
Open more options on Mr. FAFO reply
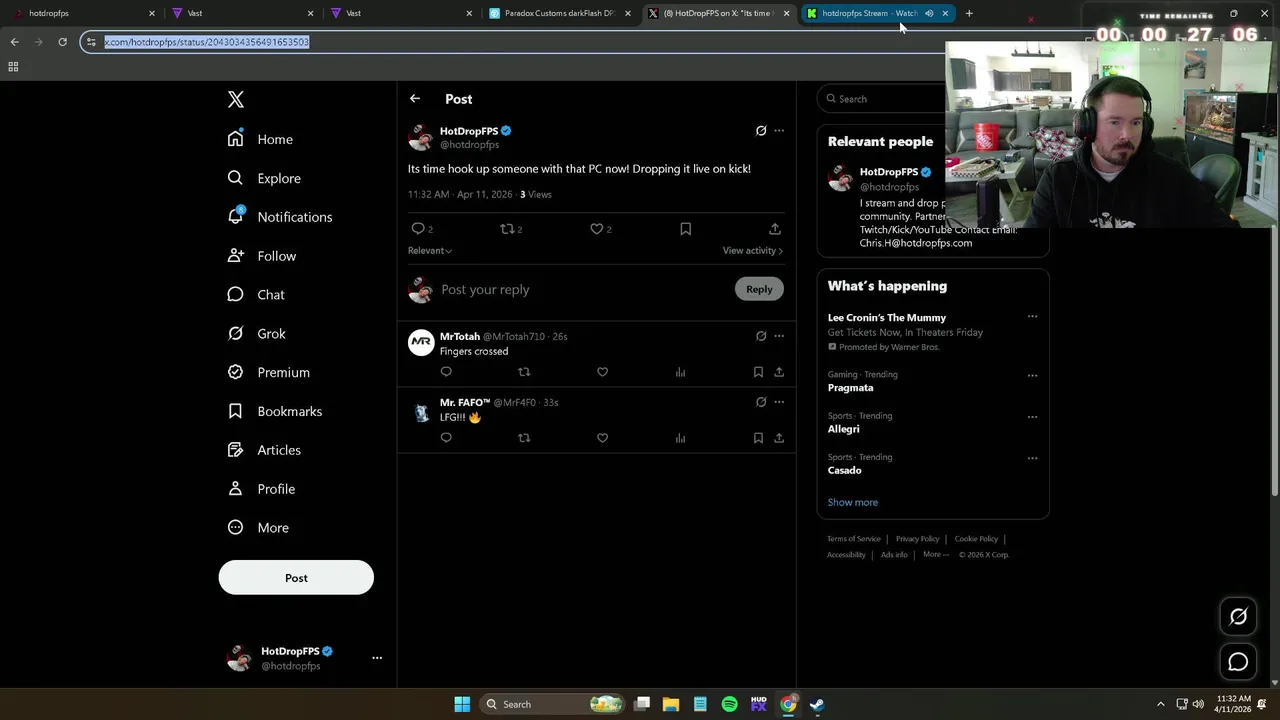coord(779,402)
